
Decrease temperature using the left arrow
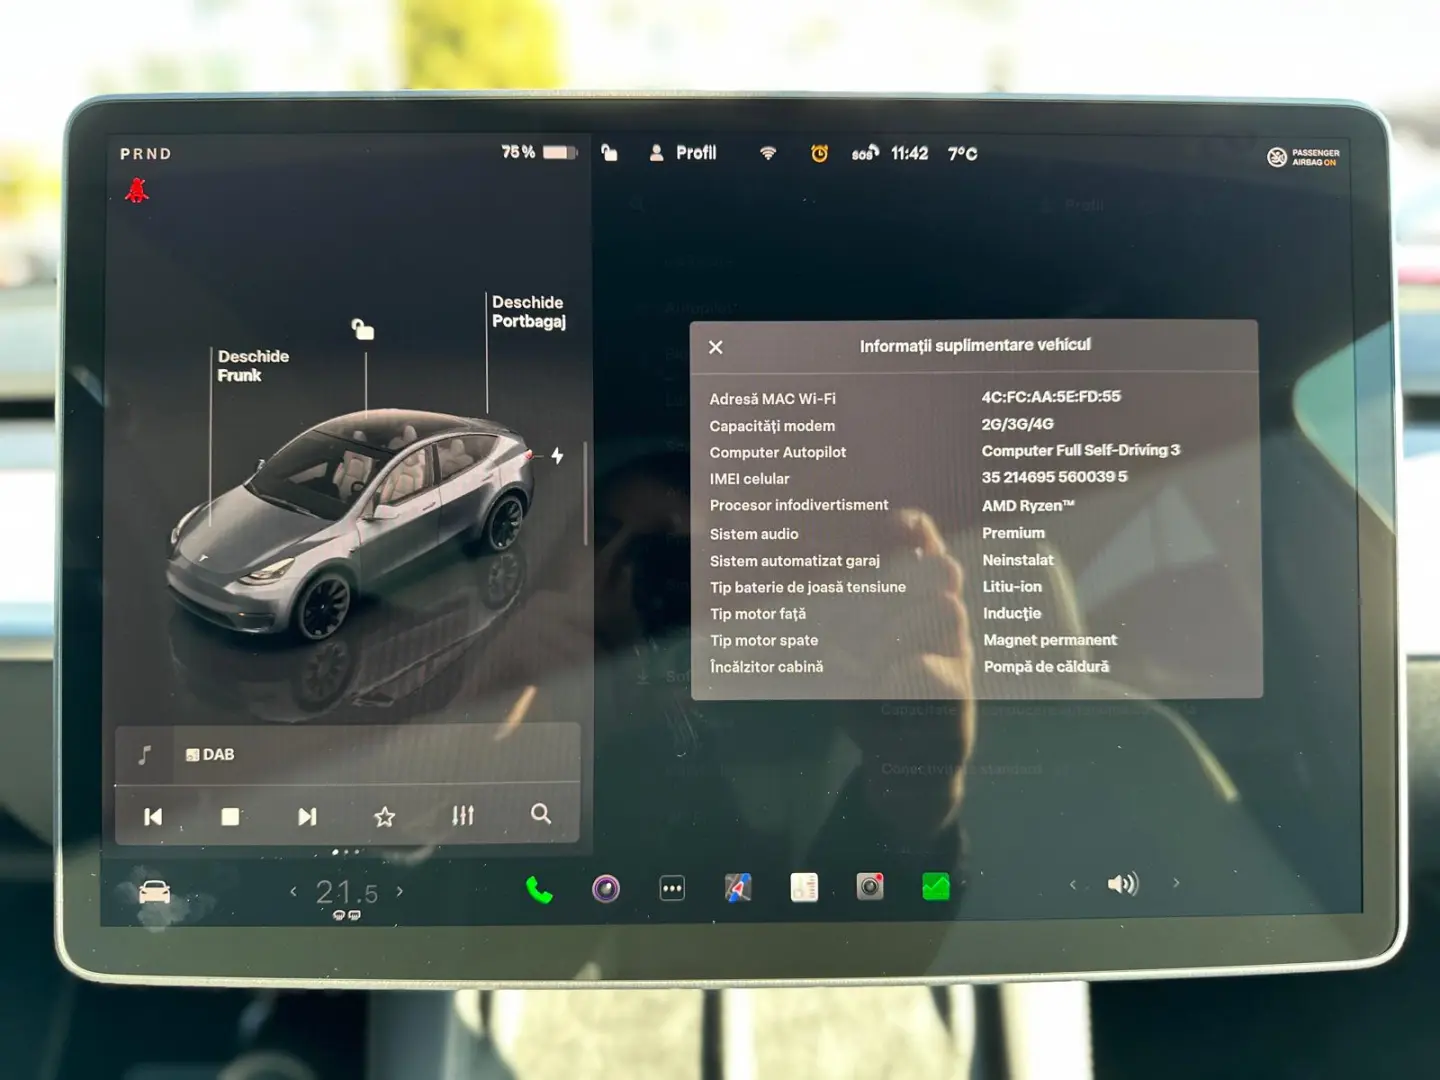(292, 890)
